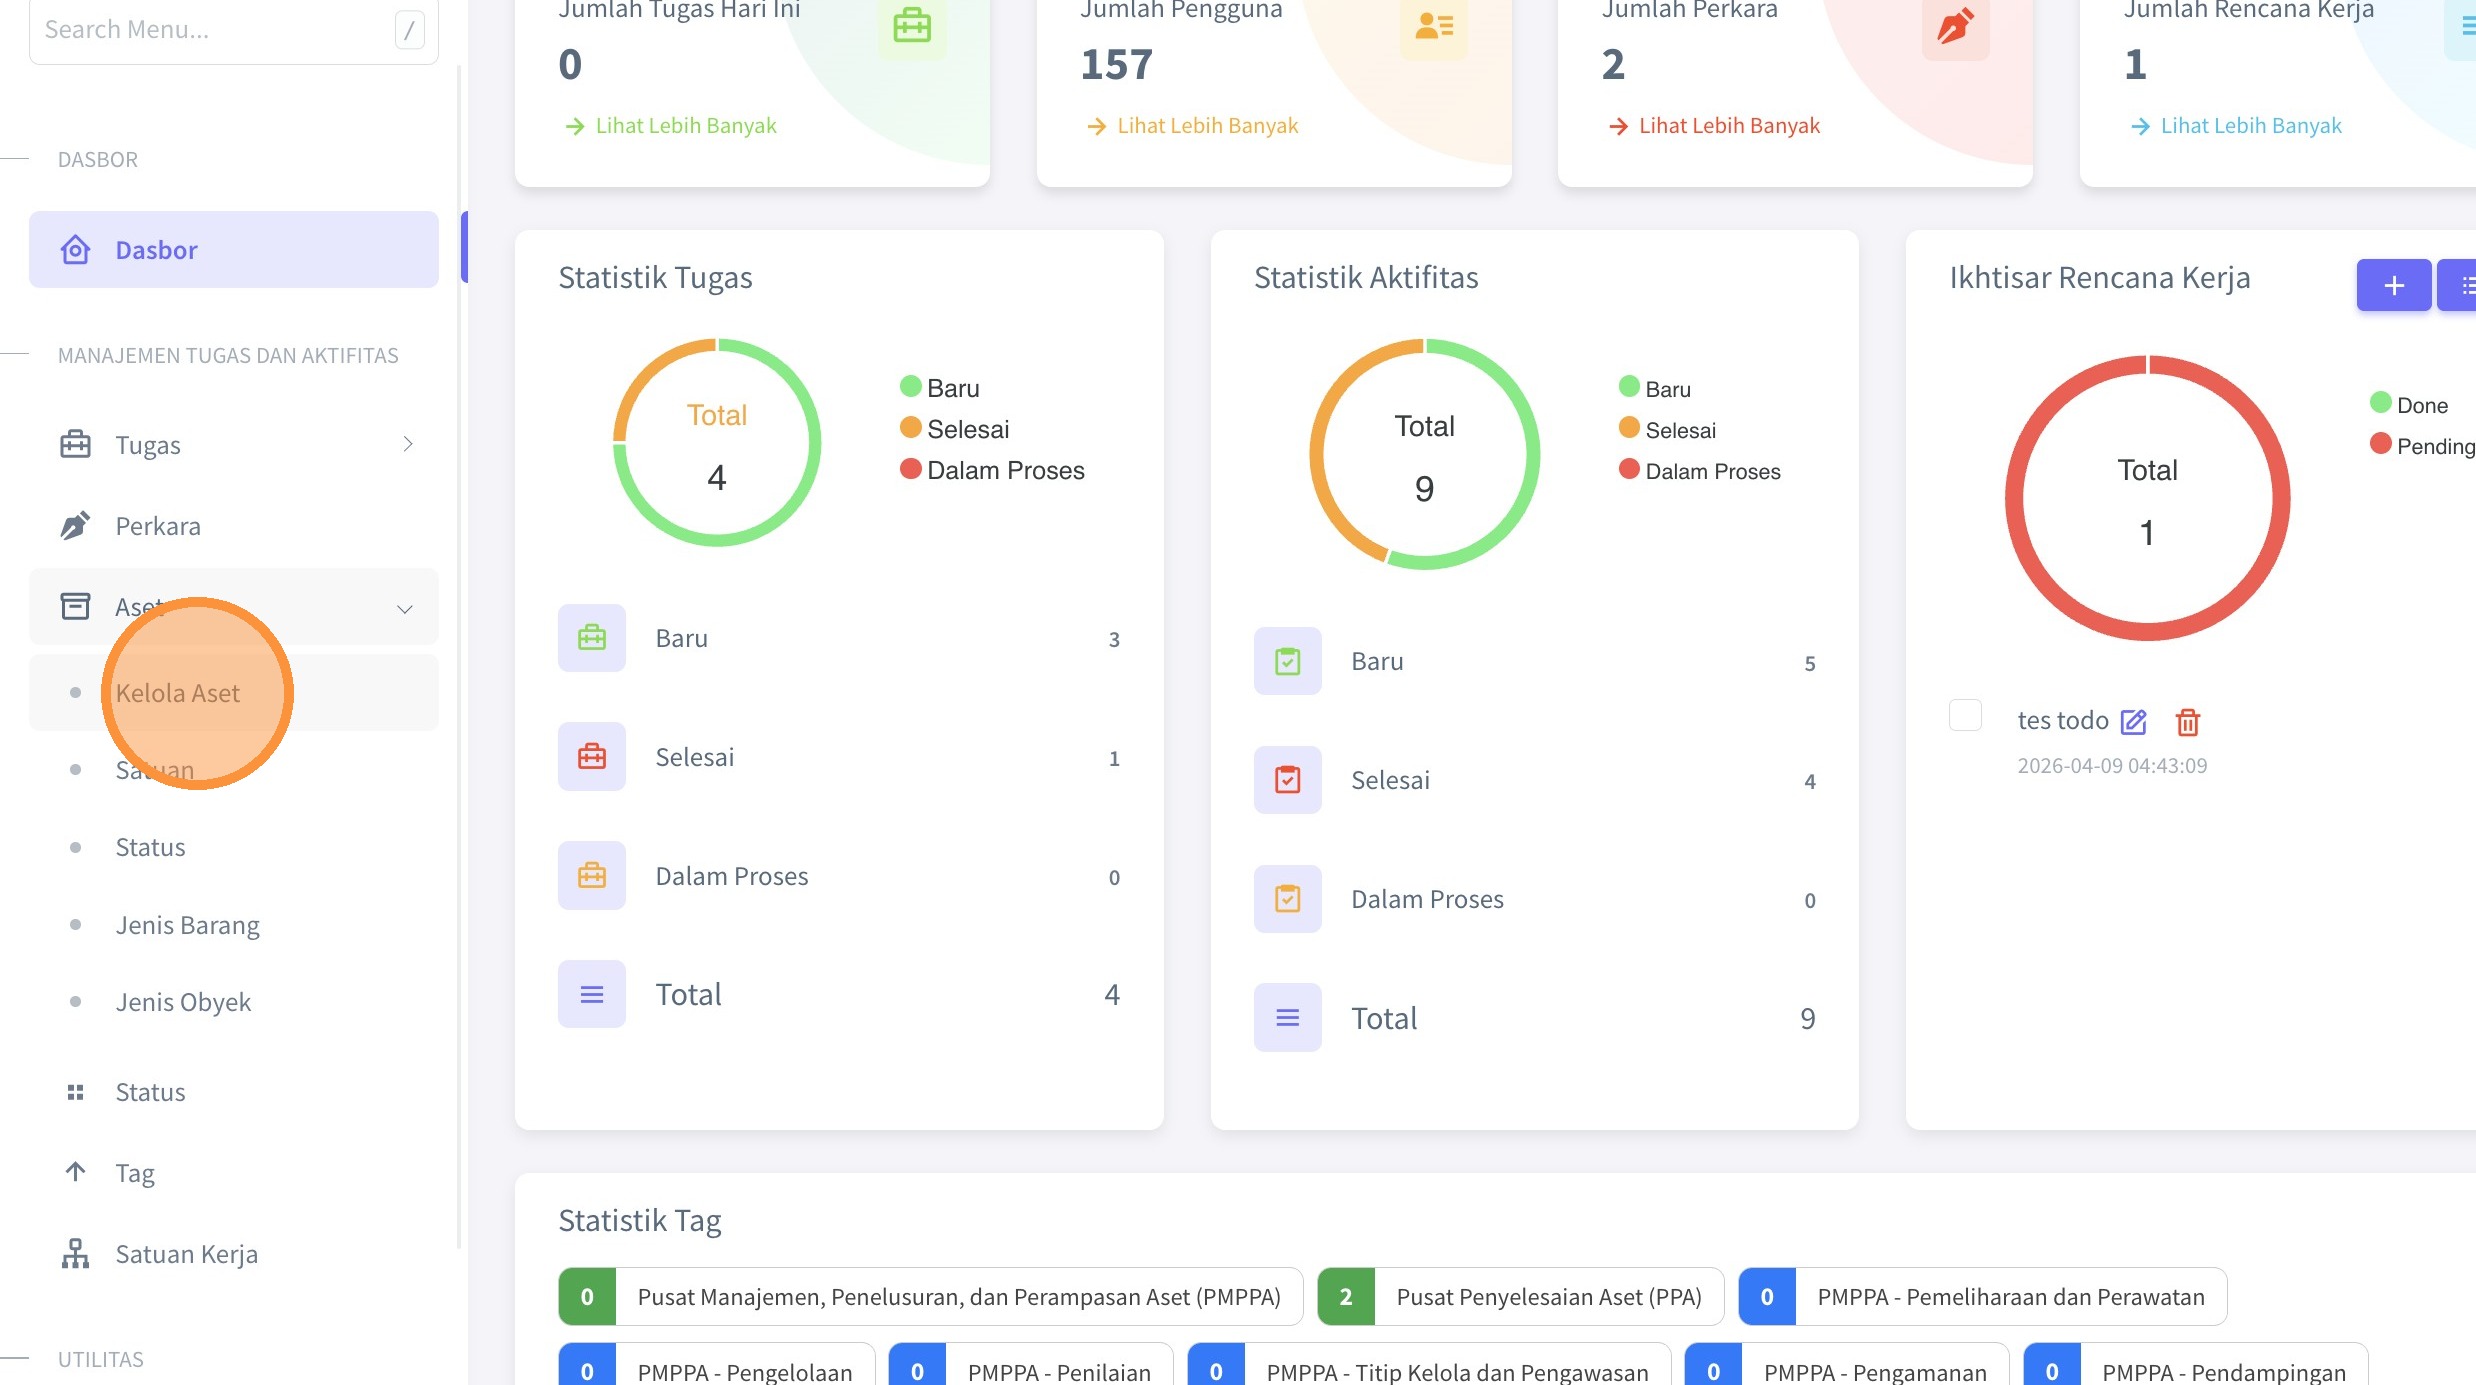Open Status submenu item under Aset
This screenshot has width=2476, height=1385.
pyautogui.click(x=234, y=847)
